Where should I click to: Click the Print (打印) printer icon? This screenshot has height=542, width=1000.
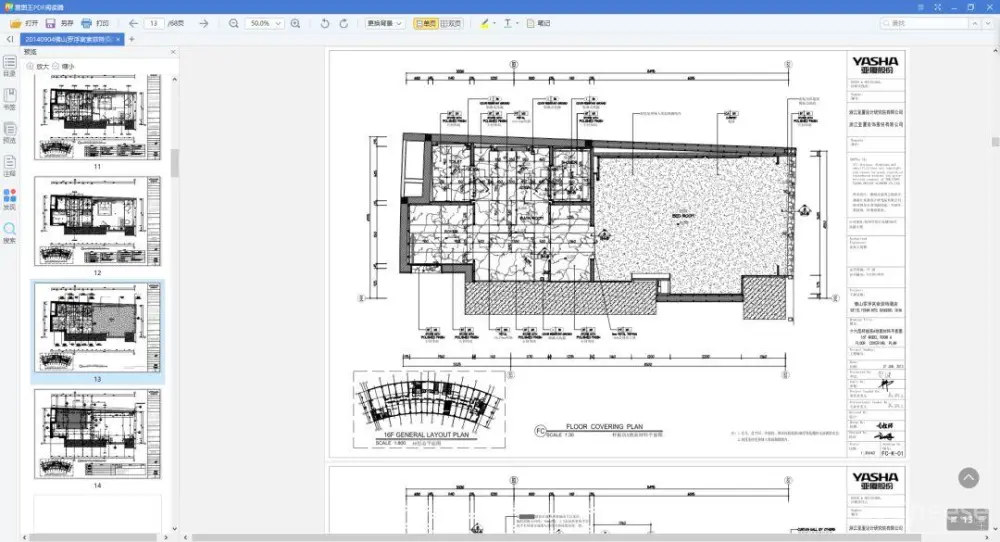point(86,23)
